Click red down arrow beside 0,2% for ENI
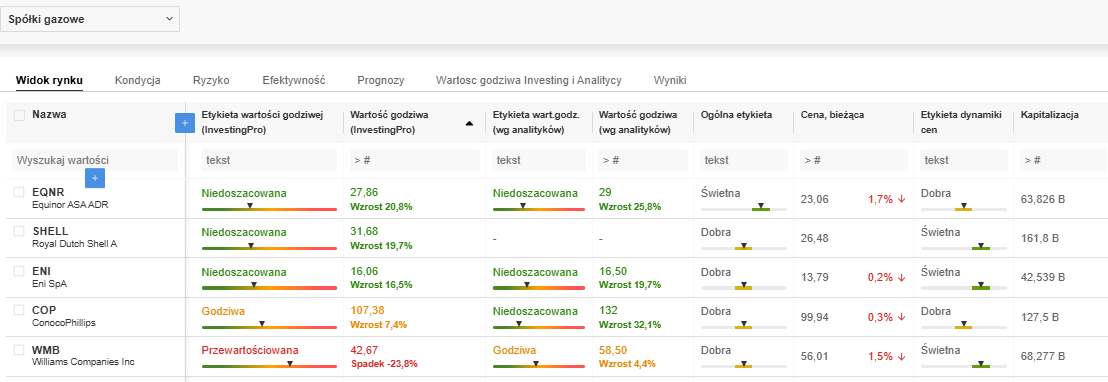The width and height of the screenshot is (1108, 382). (x=901, y=277)
